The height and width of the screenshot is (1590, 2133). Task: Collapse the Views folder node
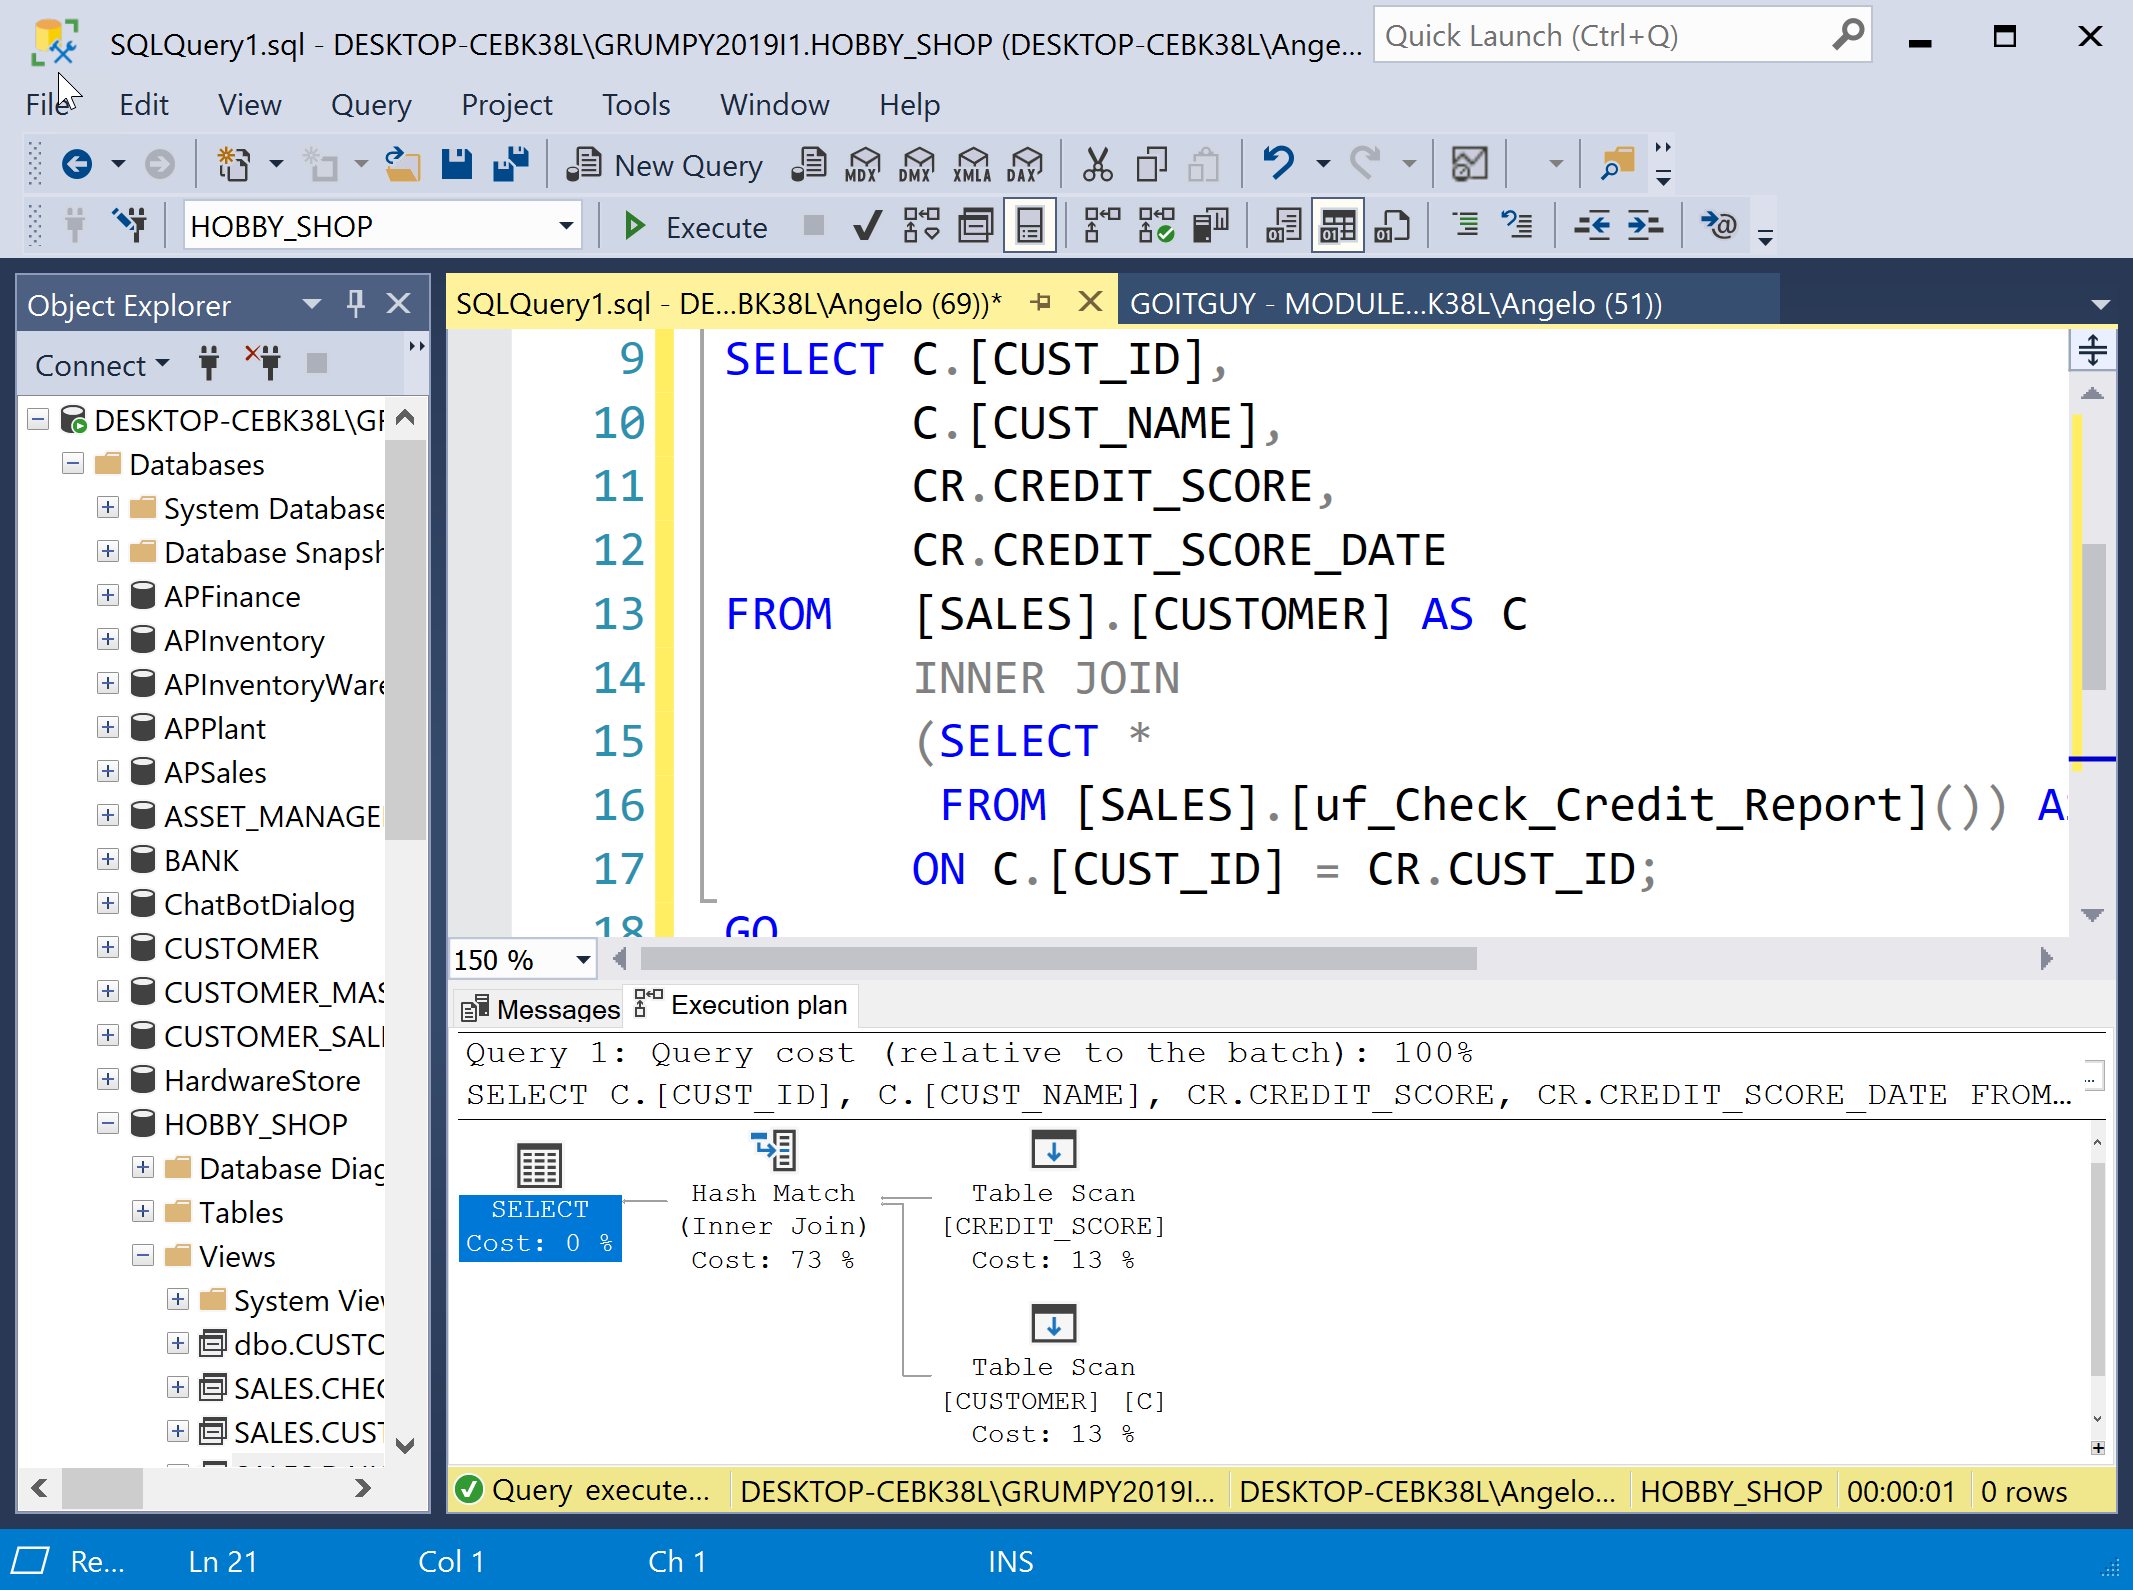click(x=143, y=1256)
